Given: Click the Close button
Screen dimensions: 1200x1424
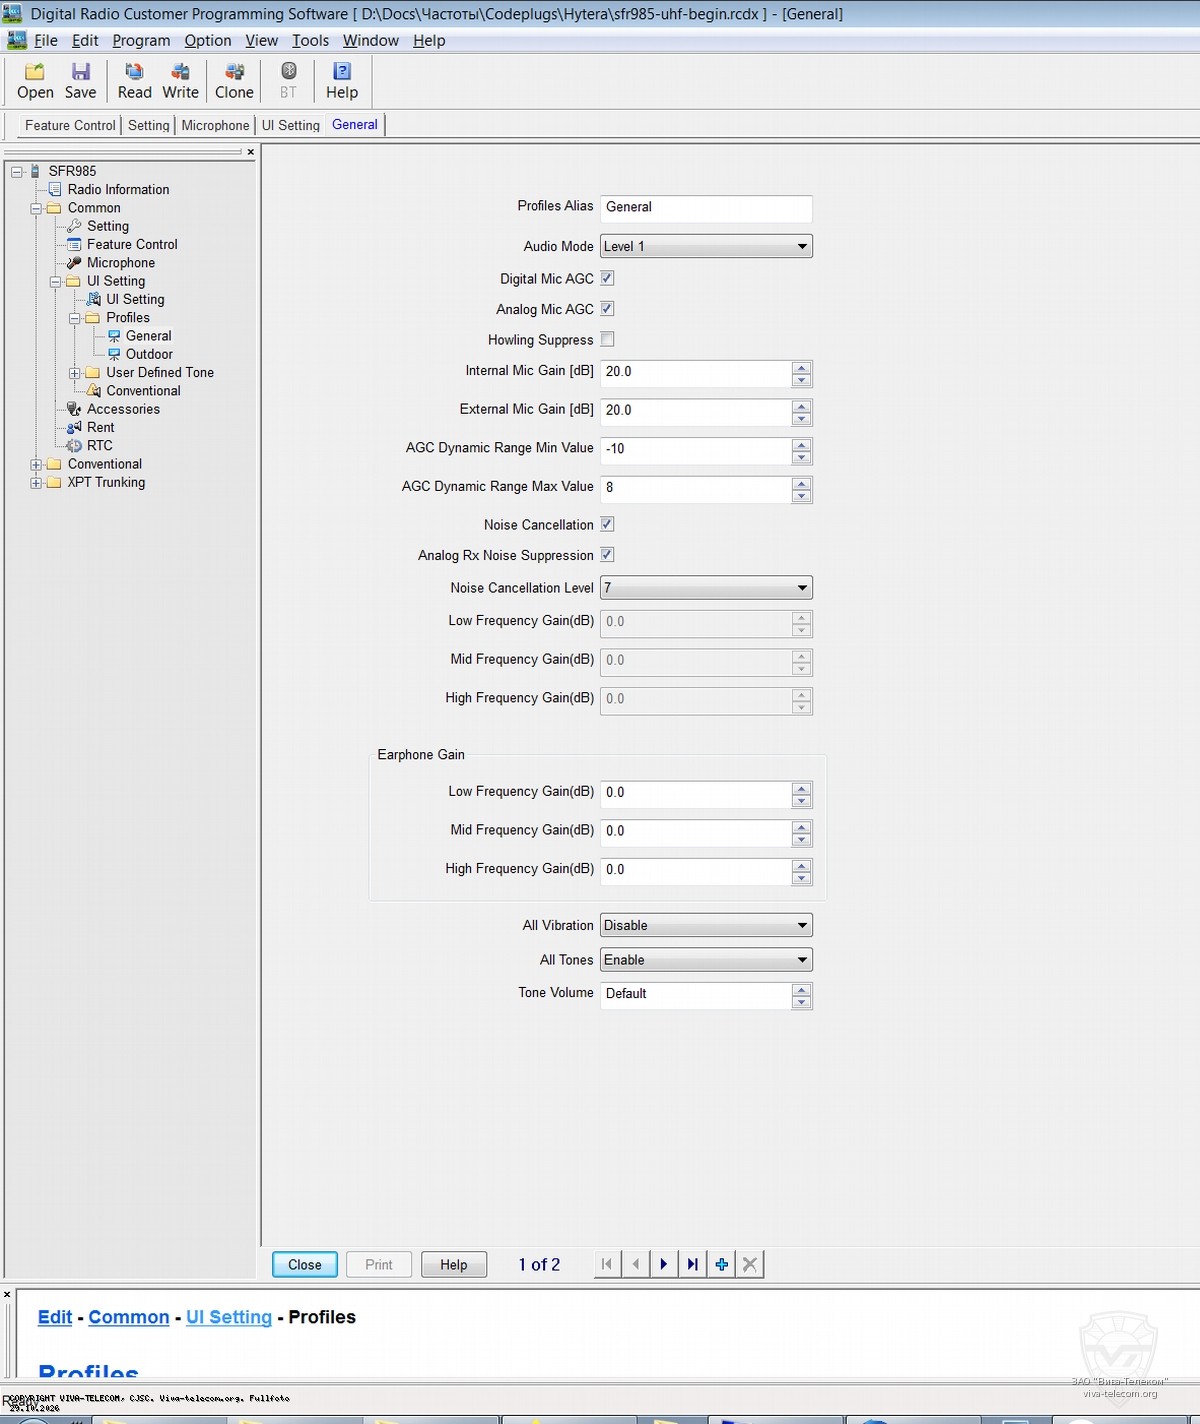Looking at the screenshot, I should pos(305,1265).
